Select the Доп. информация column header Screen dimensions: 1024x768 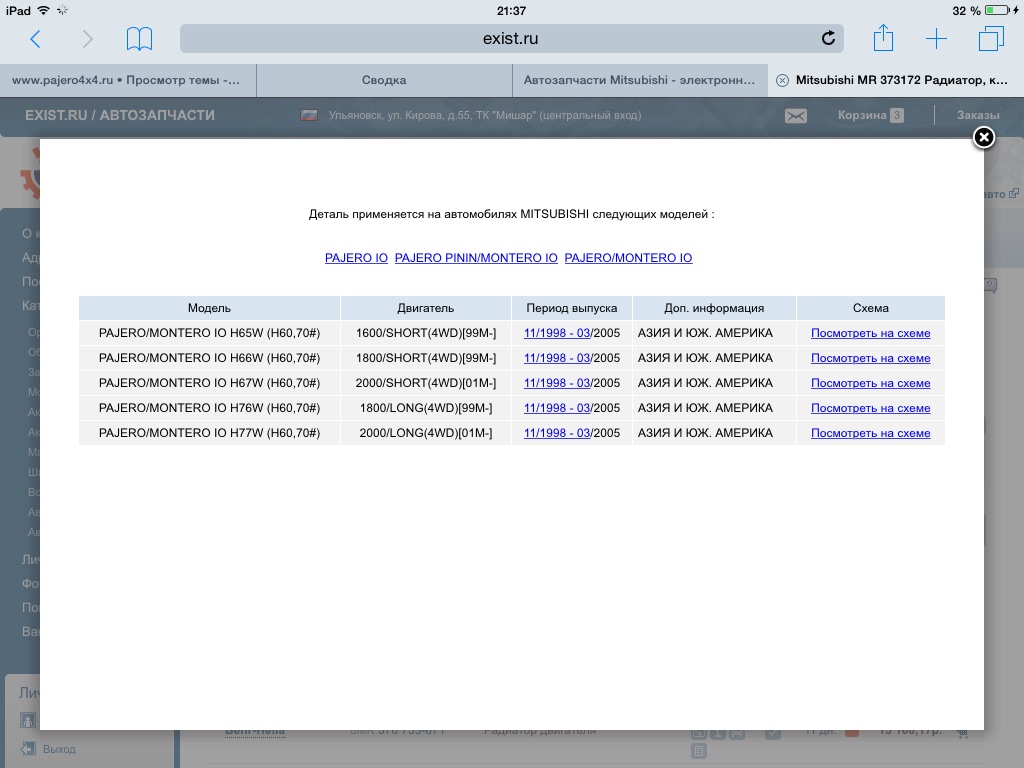[714, 308]
